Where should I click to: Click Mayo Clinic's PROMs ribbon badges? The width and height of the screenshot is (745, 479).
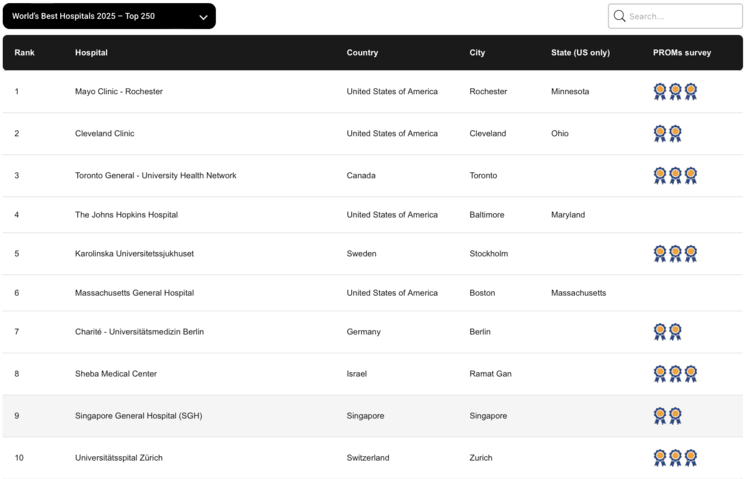(675, 92)
